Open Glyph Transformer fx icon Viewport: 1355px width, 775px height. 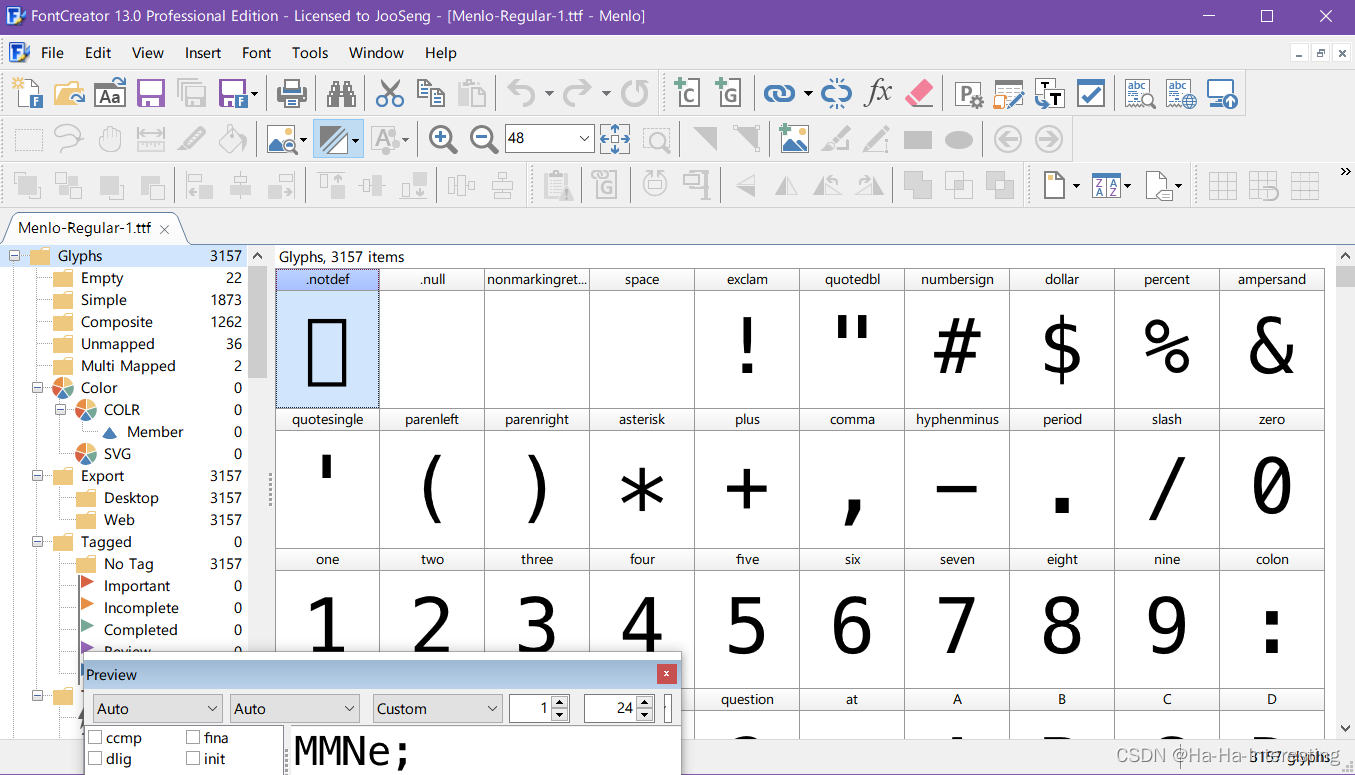[x=878, y=93]
